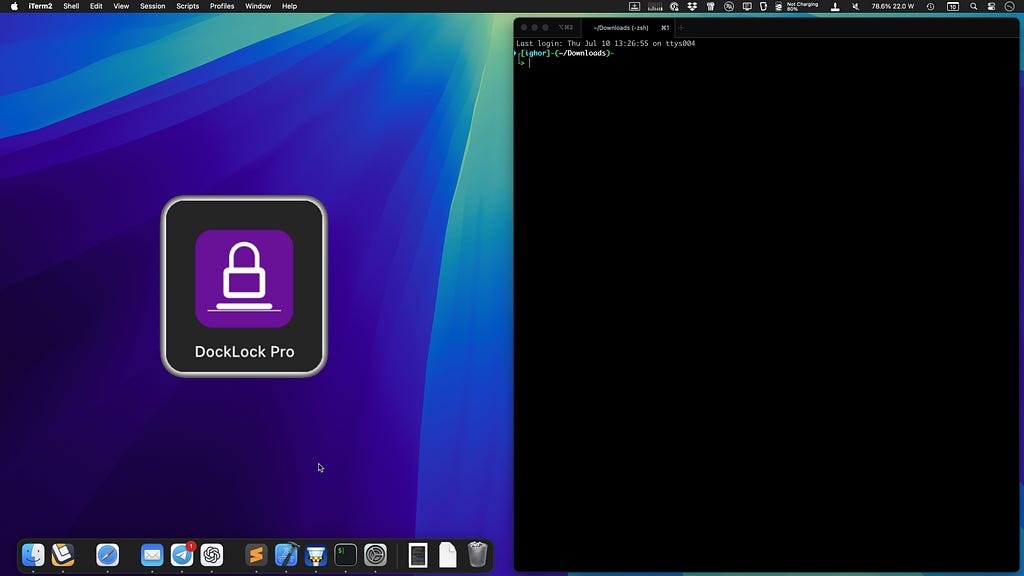1024x576 pixels.
Task: Open the Scripts menu
Action: [187, 7]
